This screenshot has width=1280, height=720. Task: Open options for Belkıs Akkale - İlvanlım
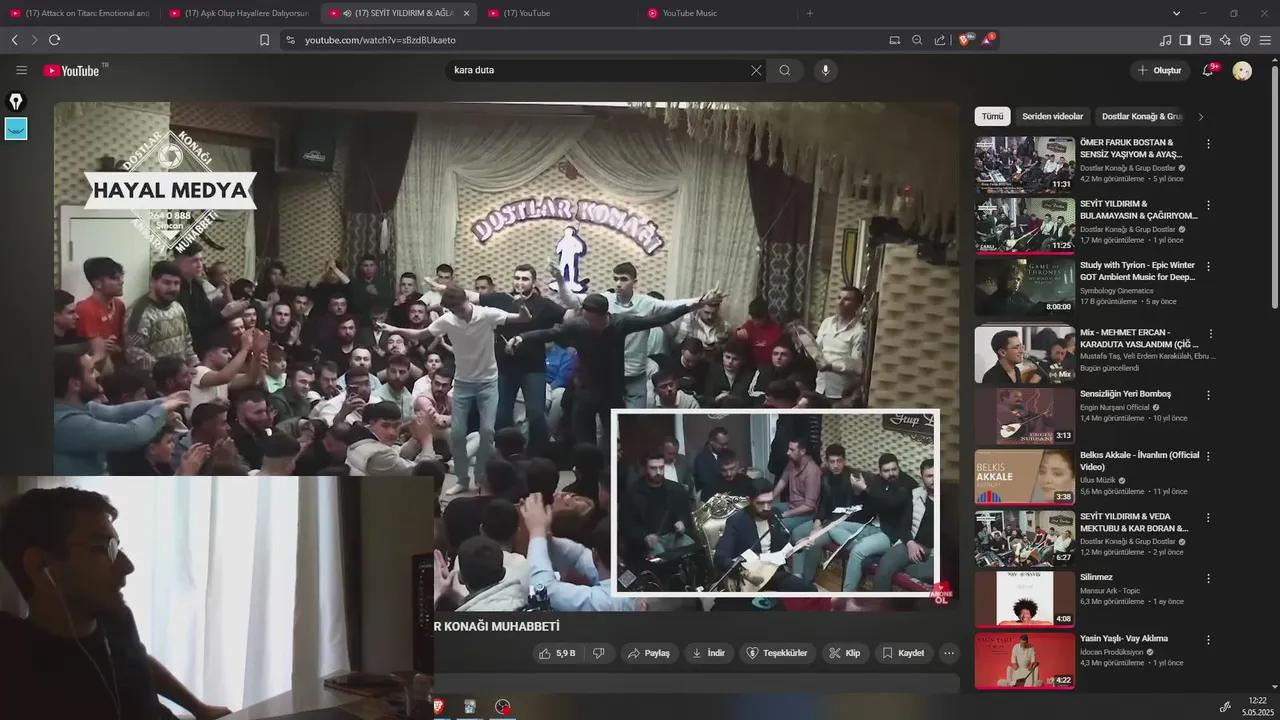(x=1208, y=456)
